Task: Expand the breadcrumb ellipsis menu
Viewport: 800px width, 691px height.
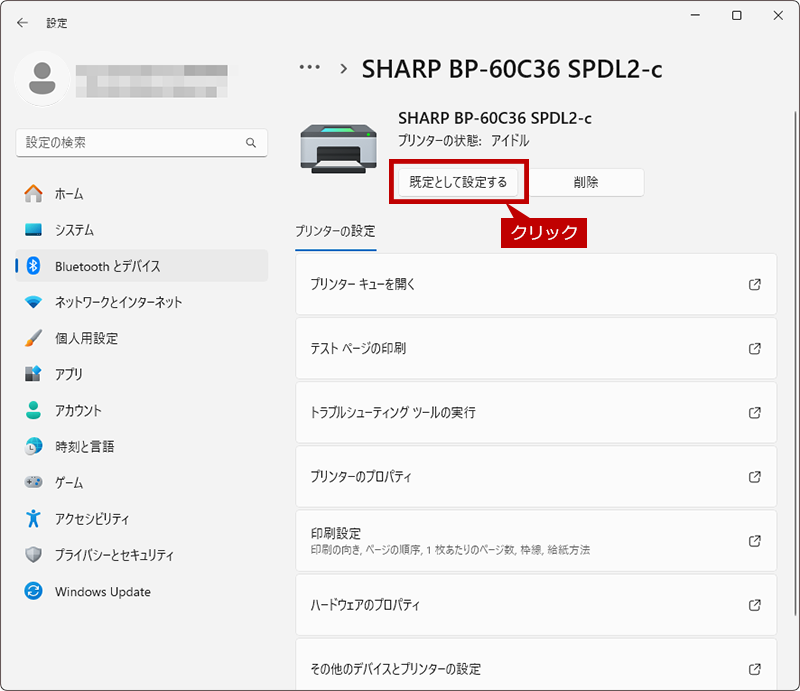Action: tap(310, 68)
